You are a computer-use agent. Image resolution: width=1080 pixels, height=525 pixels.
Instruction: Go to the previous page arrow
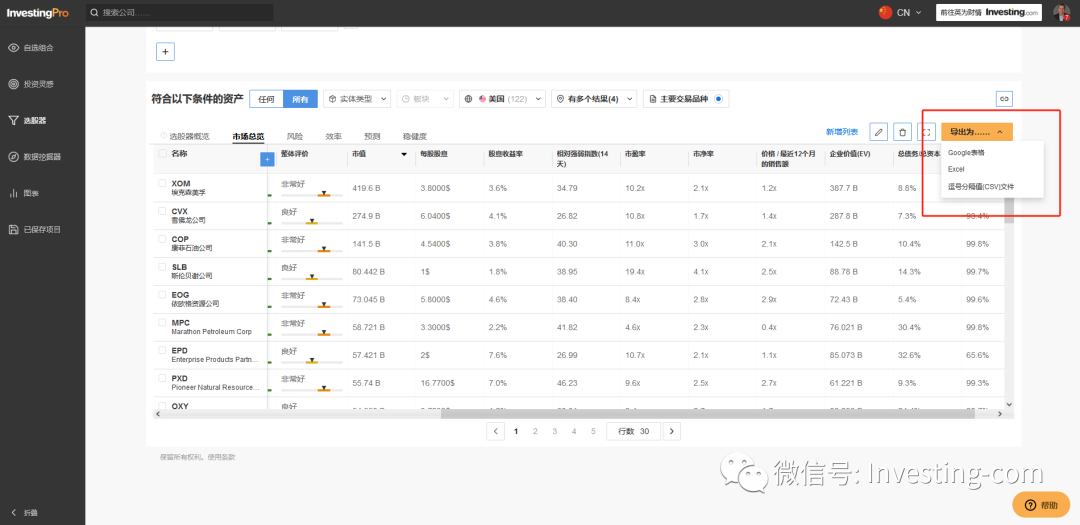[495, 431]
